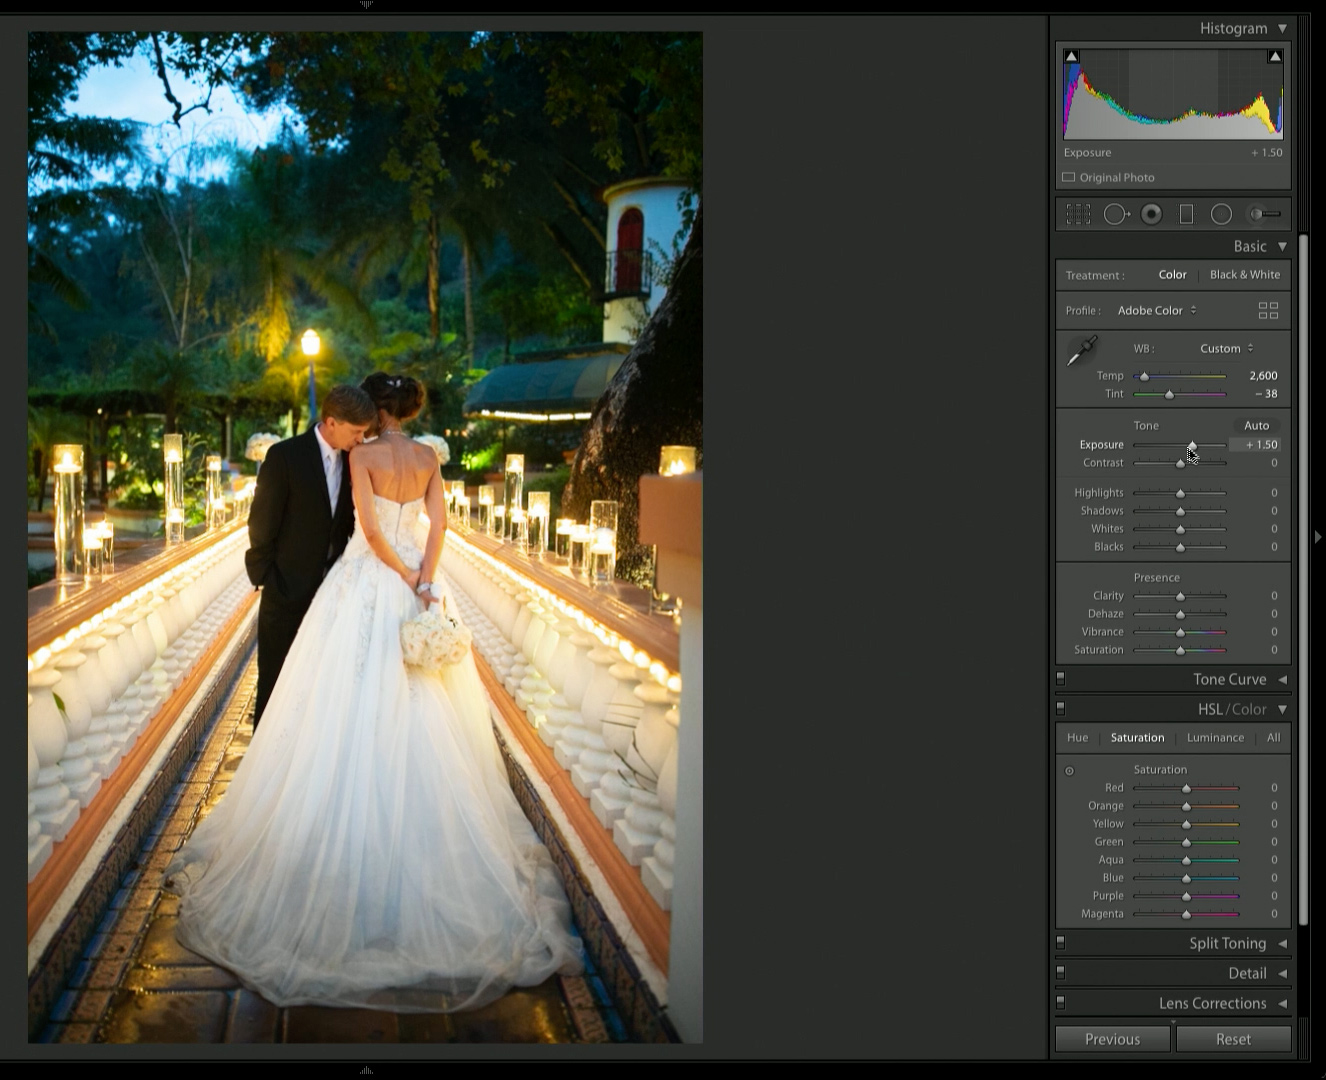Image resolution: width=1326 pixels, height=1080 pixels.
Task: Select the Adjustment Brush tool
Action: tap(1262, 213)
